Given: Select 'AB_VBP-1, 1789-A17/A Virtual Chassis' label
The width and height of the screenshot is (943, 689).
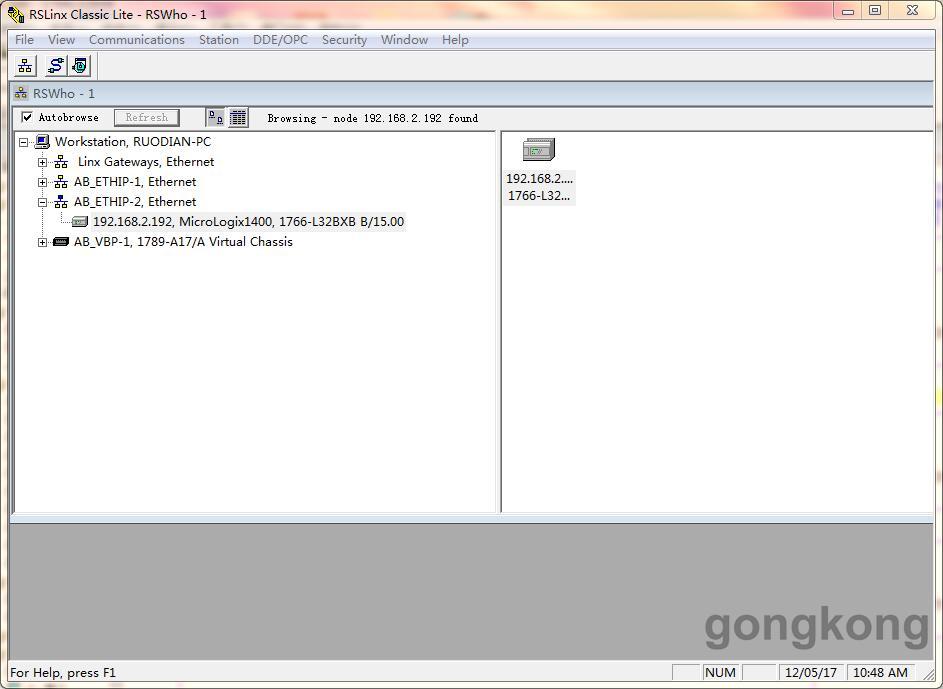Looking at the screenshot, I should [x=183, y=242].
